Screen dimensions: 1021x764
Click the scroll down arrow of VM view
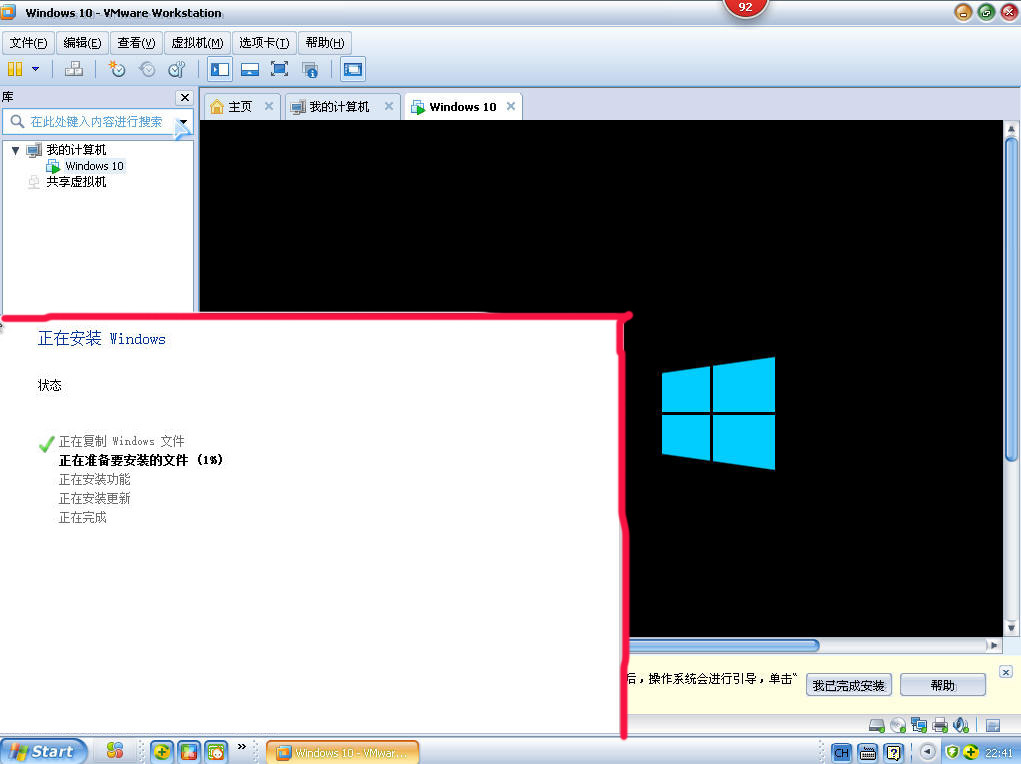pyautogui.click(x=1011, y=628)
